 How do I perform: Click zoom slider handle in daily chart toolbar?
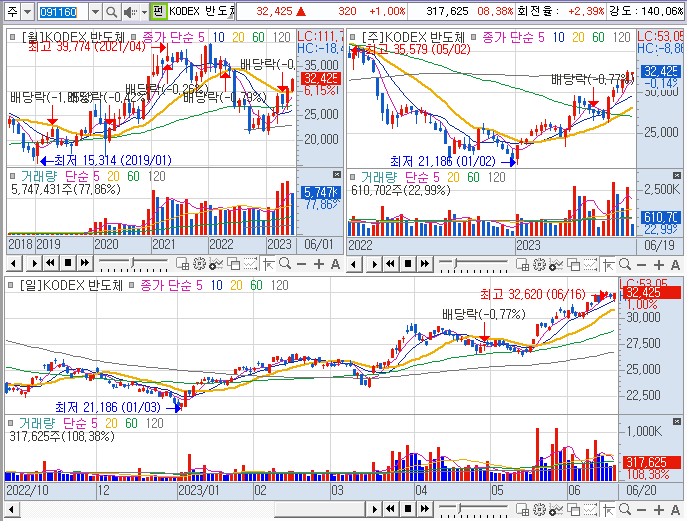pos(460,509)
